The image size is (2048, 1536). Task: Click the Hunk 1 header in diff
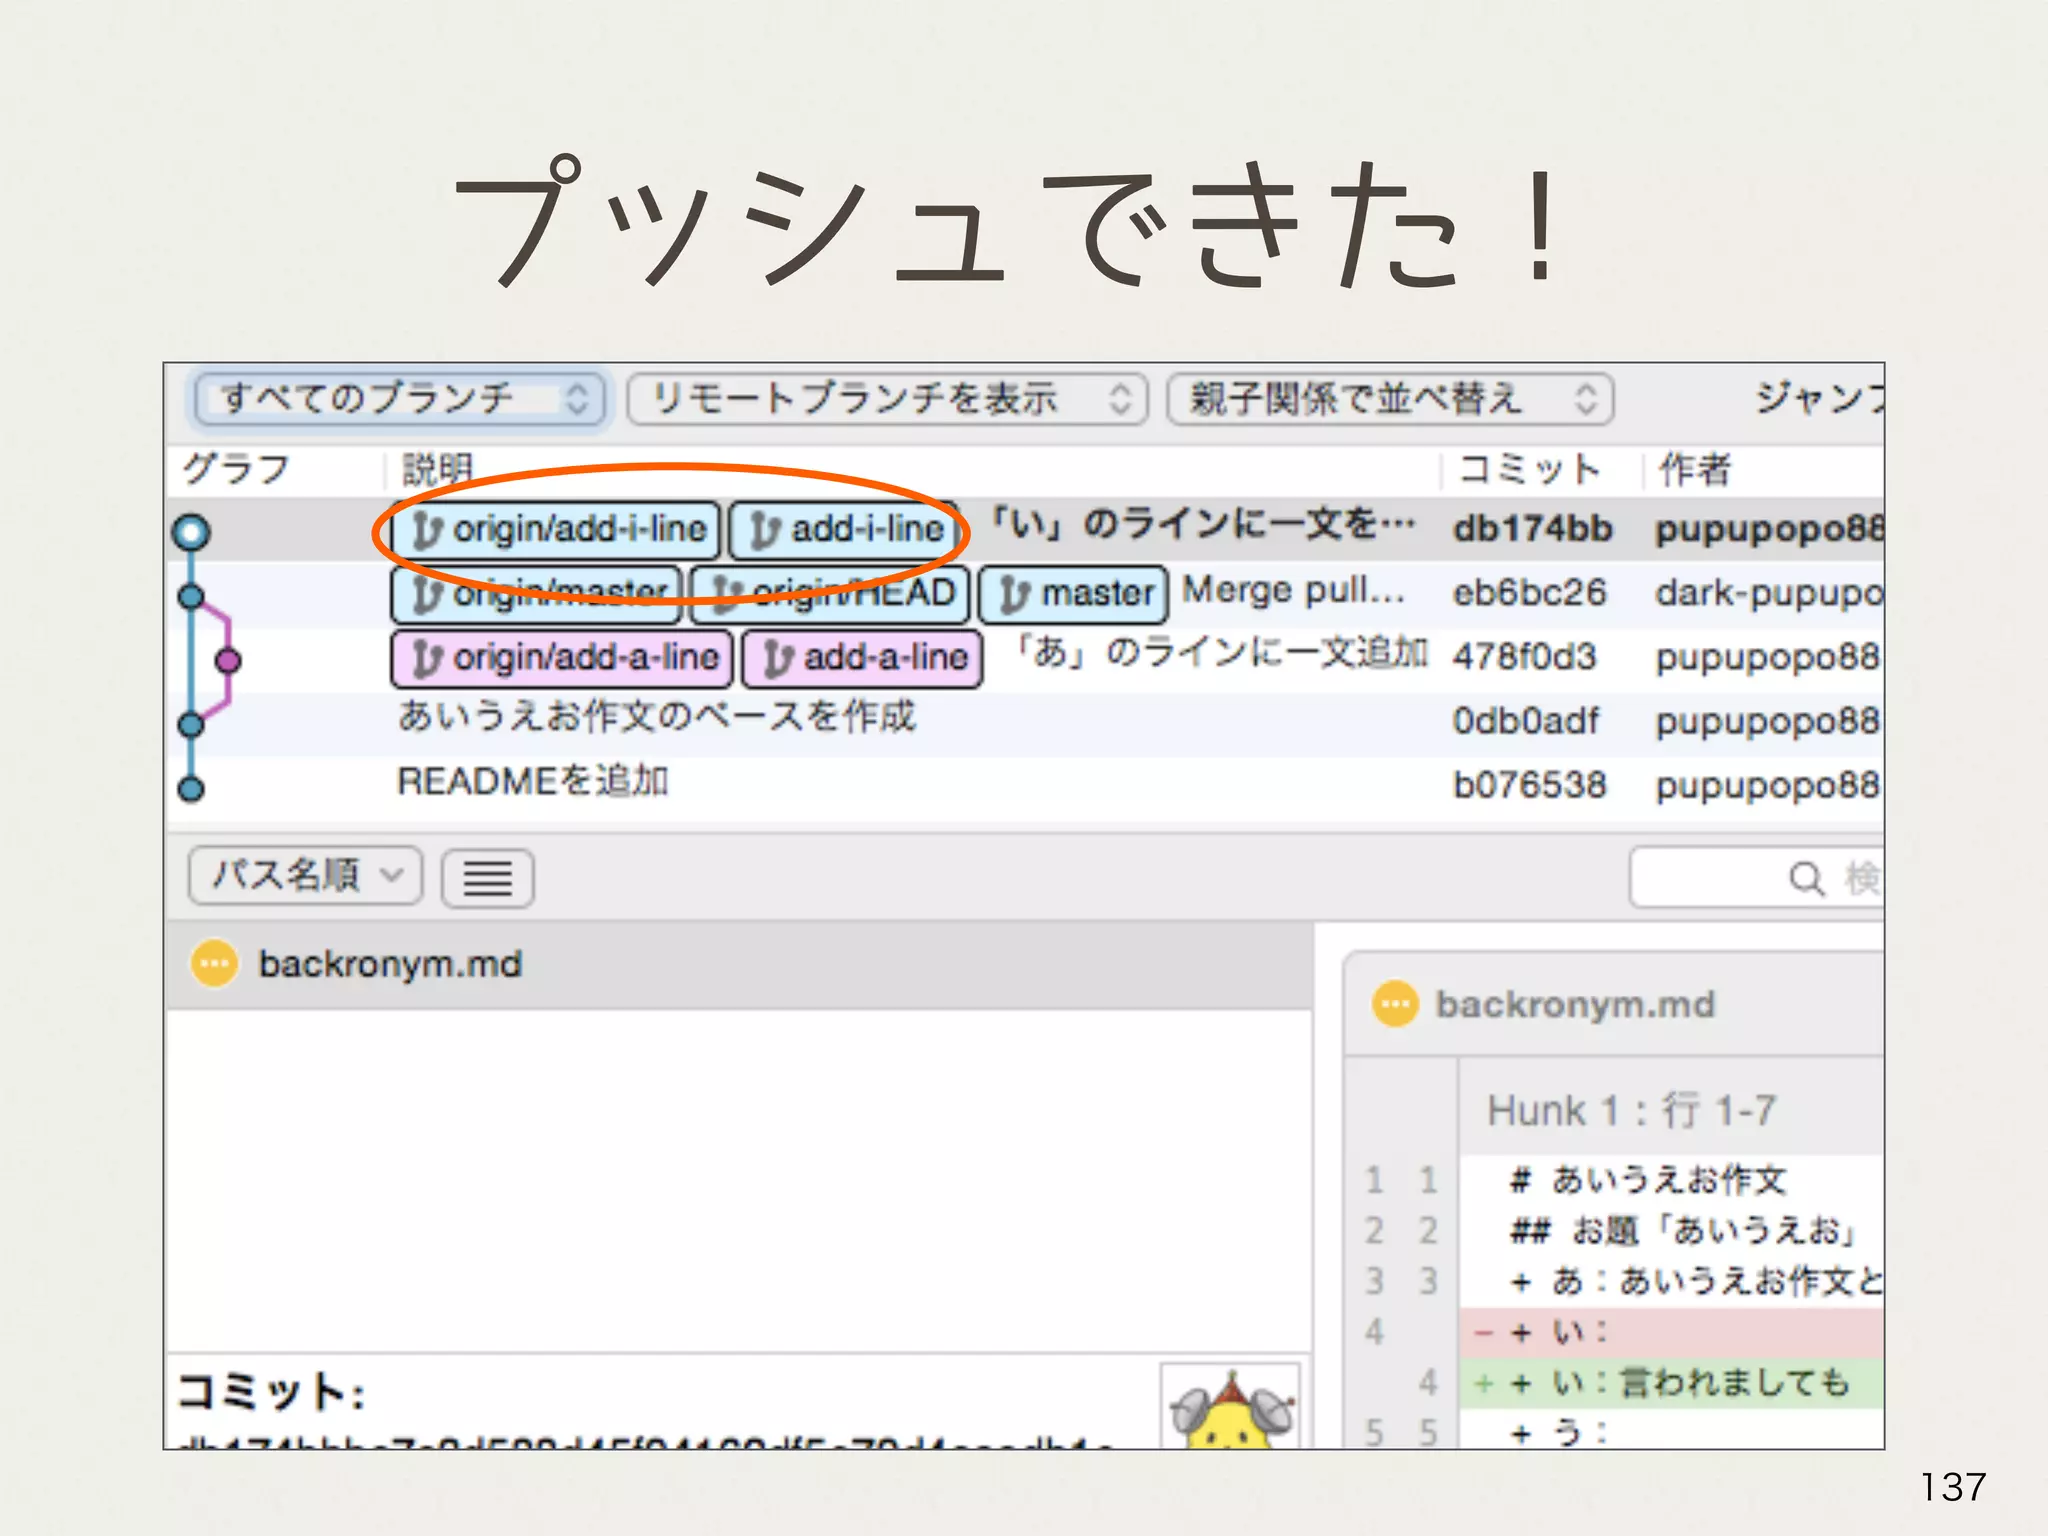(1631, 1111)
